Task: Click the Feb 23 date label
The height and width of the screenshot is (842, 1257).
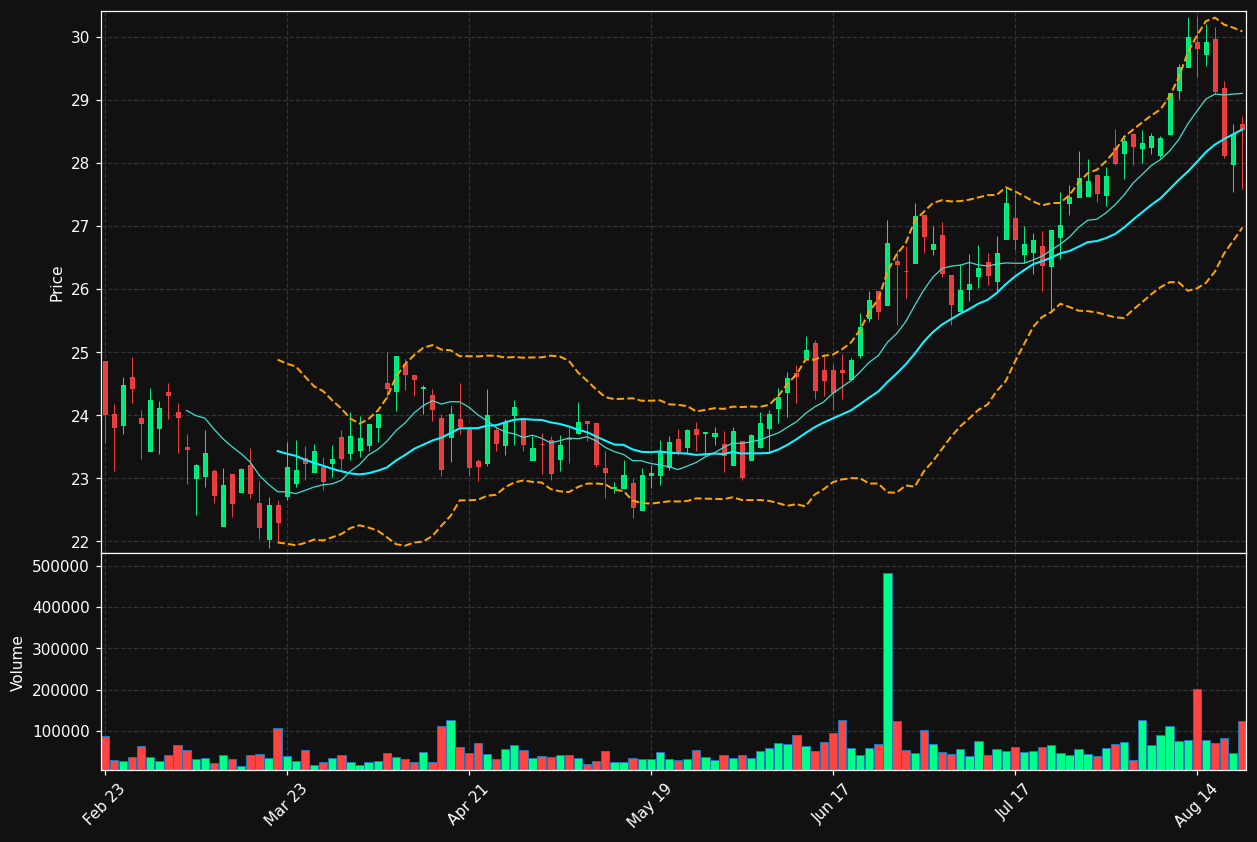Action: (x=103, y=804)
